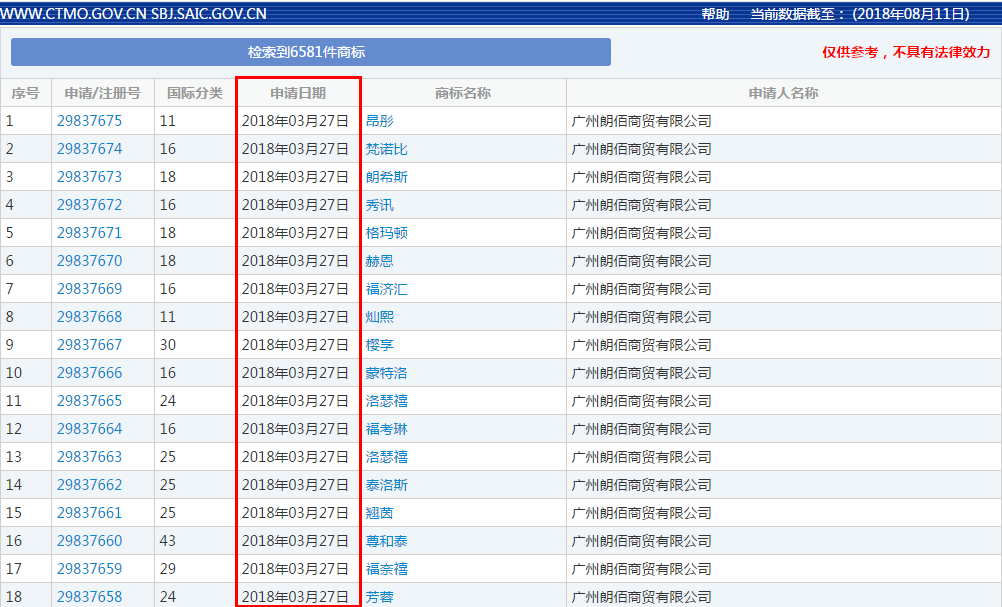Click the 仅供参考，不具有法律效力 notice
The height and width of the screenshot is (607, 1002).
pos(906,52)
